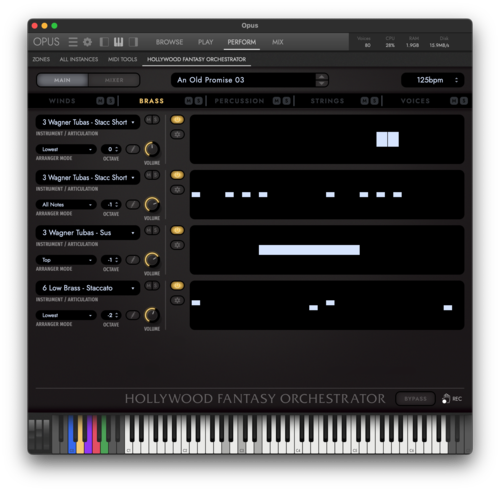Solo the Voices section with S button
The image size is (500, 491).
click(x=464, y=101)
